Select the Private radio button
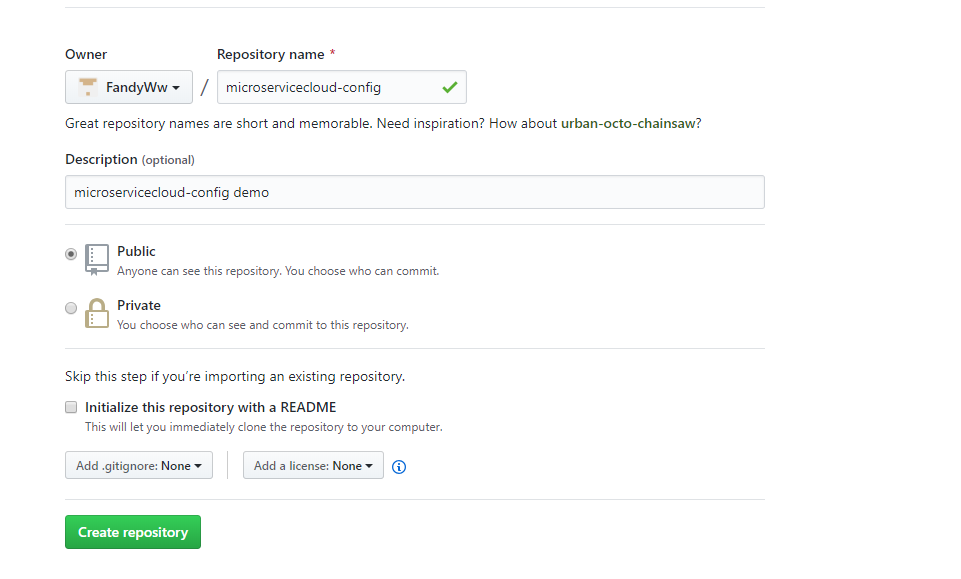Viewport: 961px width, 579px height. click(x=71, y=308)
